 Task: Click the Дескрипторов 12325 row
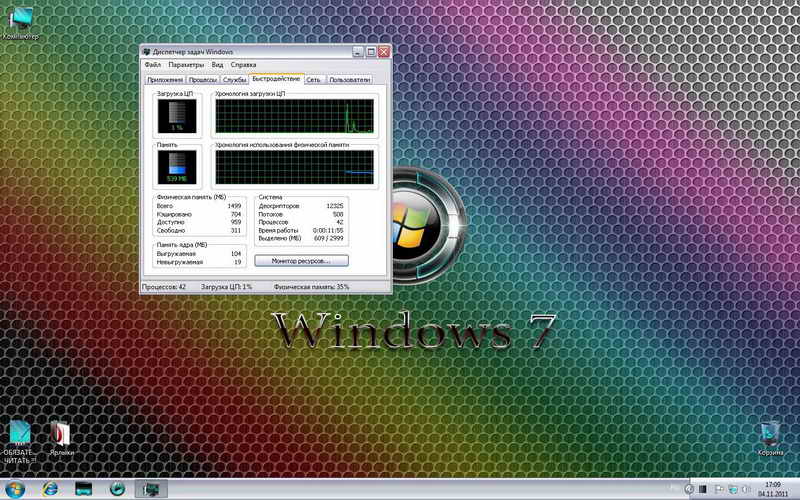tap(301, 206)
